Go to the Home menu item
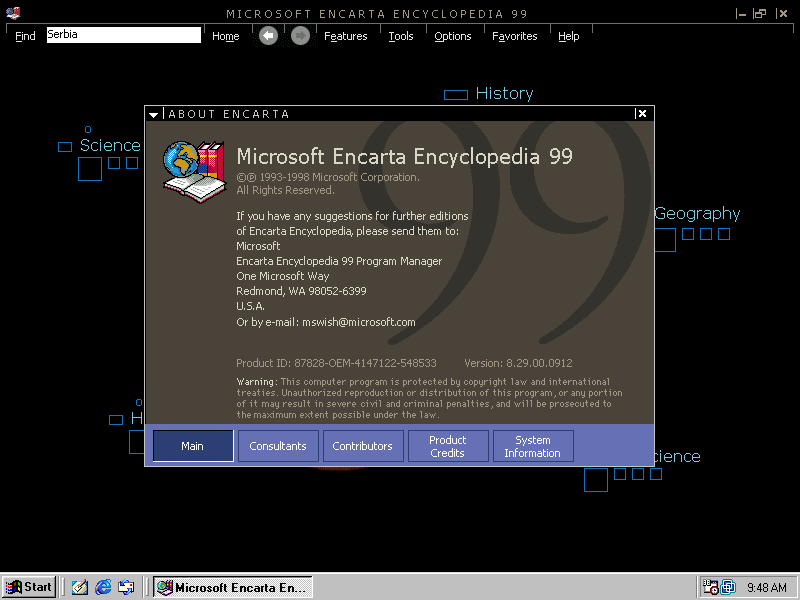The image size is (800, 600). click(226, 36)
